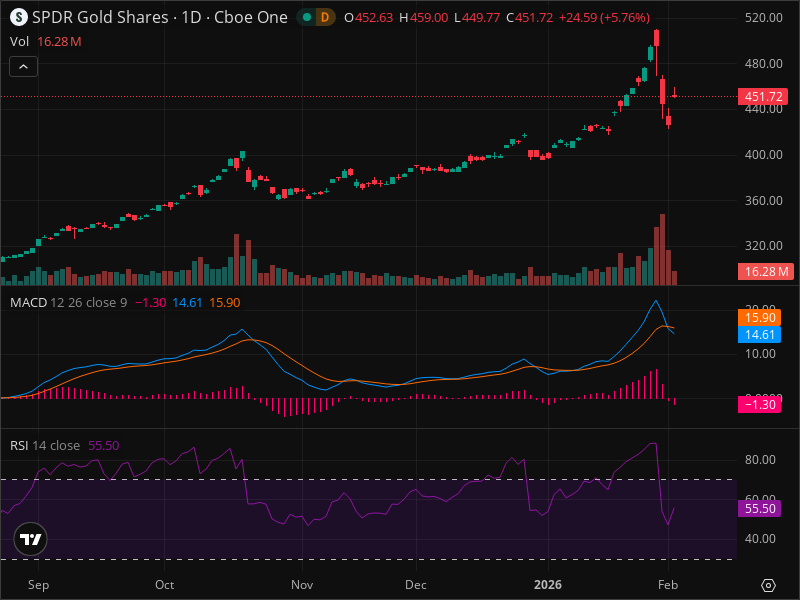Click the current price label 451.72
Viewport: 800px width, 600px height.
(763, 96)
